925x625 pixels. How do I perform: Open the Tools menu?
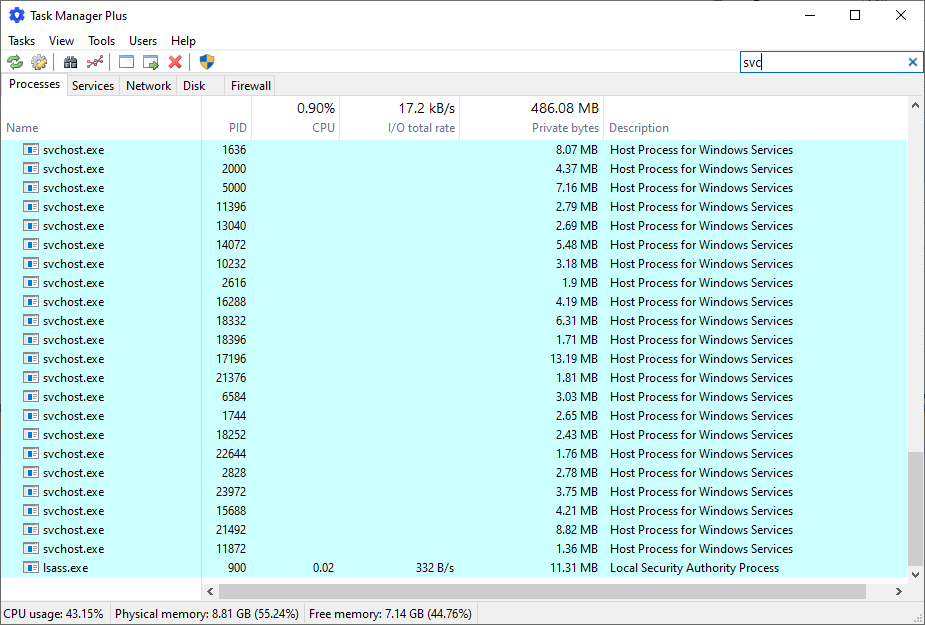pos(101,41)
